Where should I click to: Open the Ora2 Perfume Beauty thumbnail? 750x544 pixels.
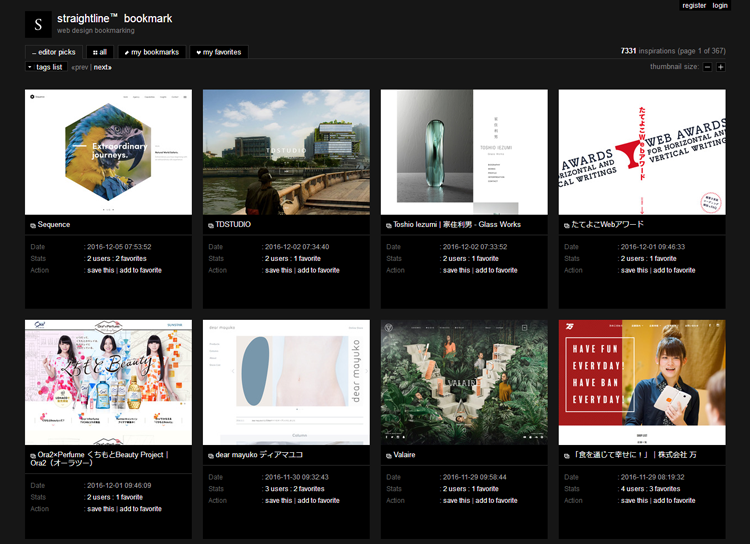pos(108,382)
